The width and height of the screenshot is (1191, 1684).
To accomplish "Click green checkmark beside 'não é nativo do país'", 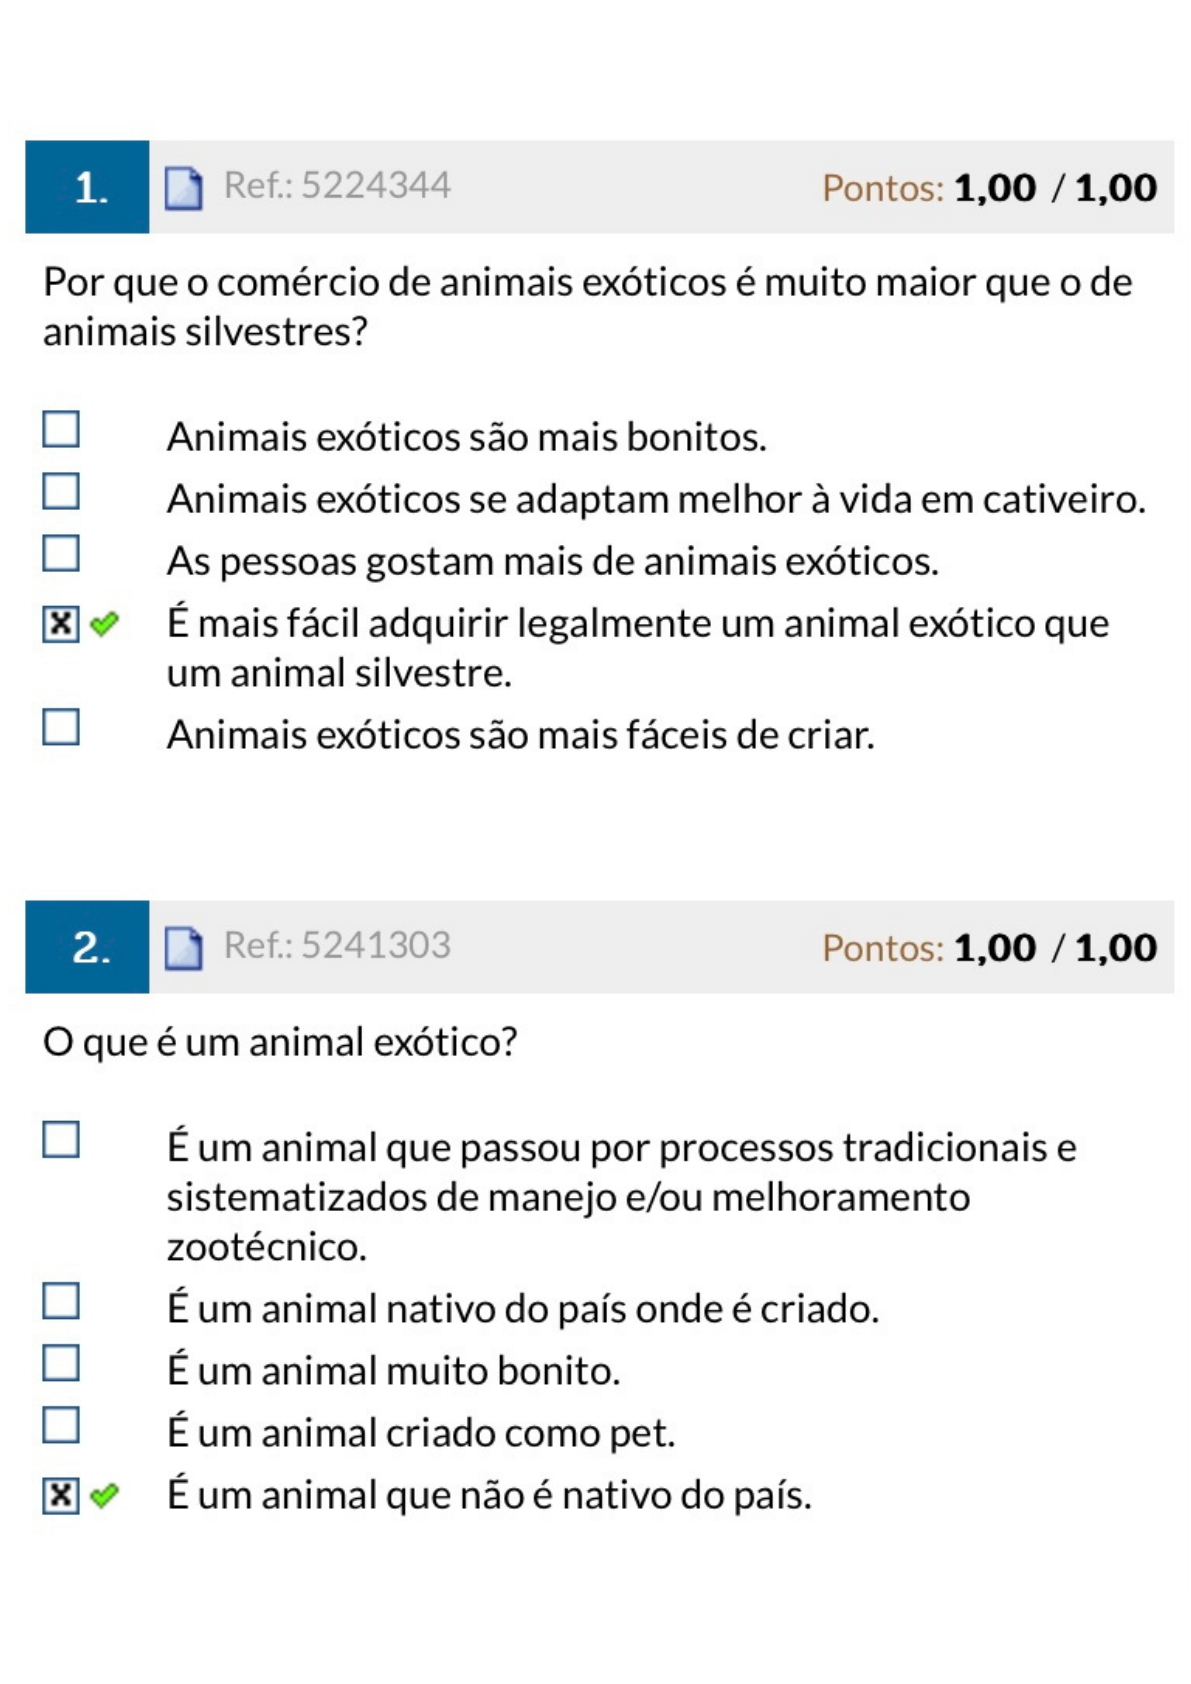I will pyautogui.click(x=104, y=1495).
